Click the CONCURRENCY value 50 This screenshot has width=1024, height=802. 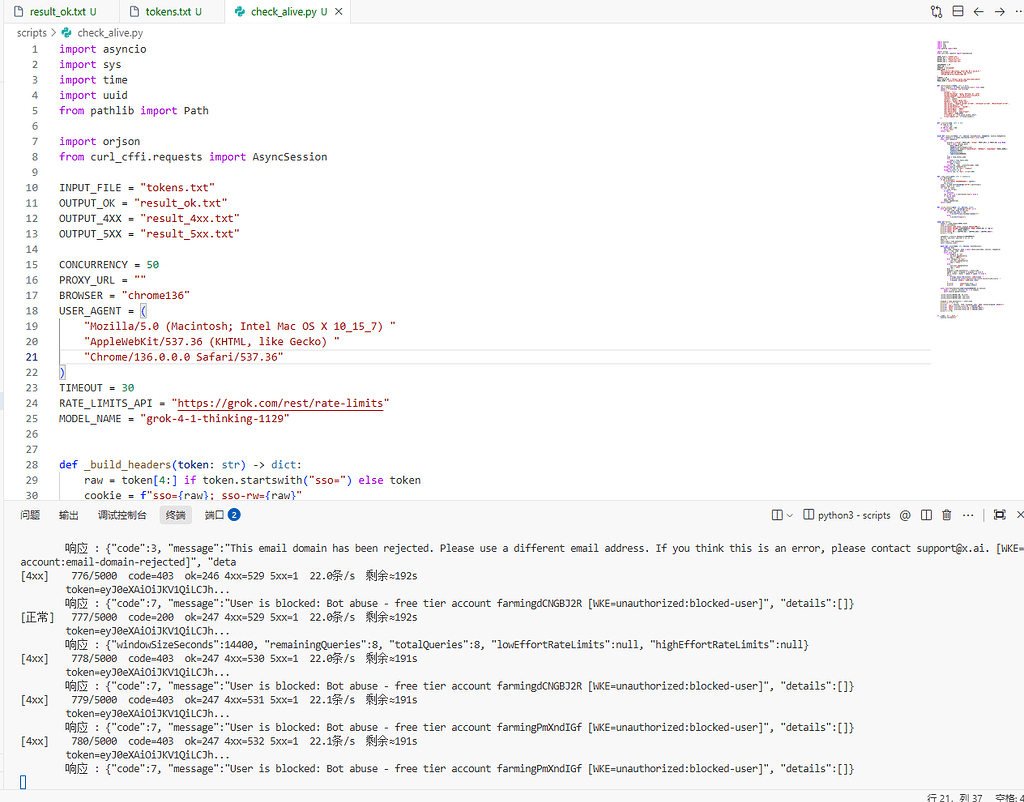point(153,265)
